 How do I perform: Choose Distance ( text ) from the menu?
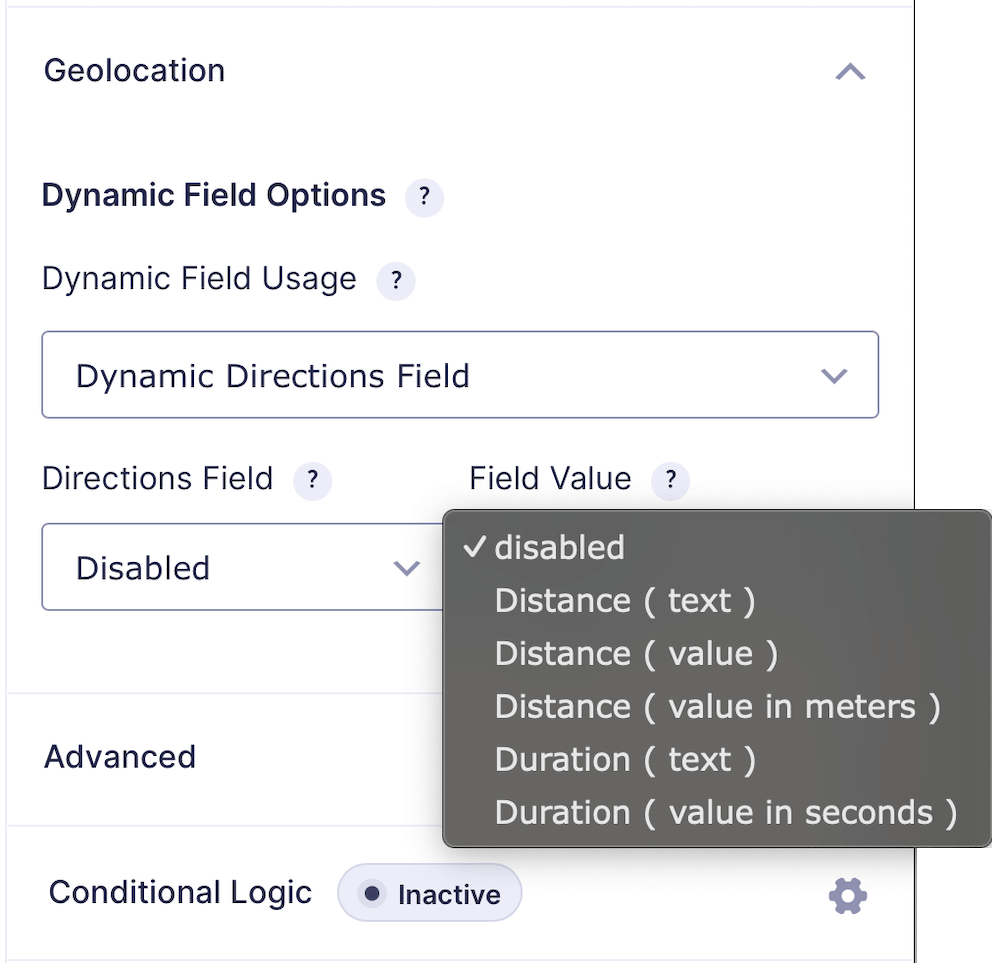[x=625, y=600]
